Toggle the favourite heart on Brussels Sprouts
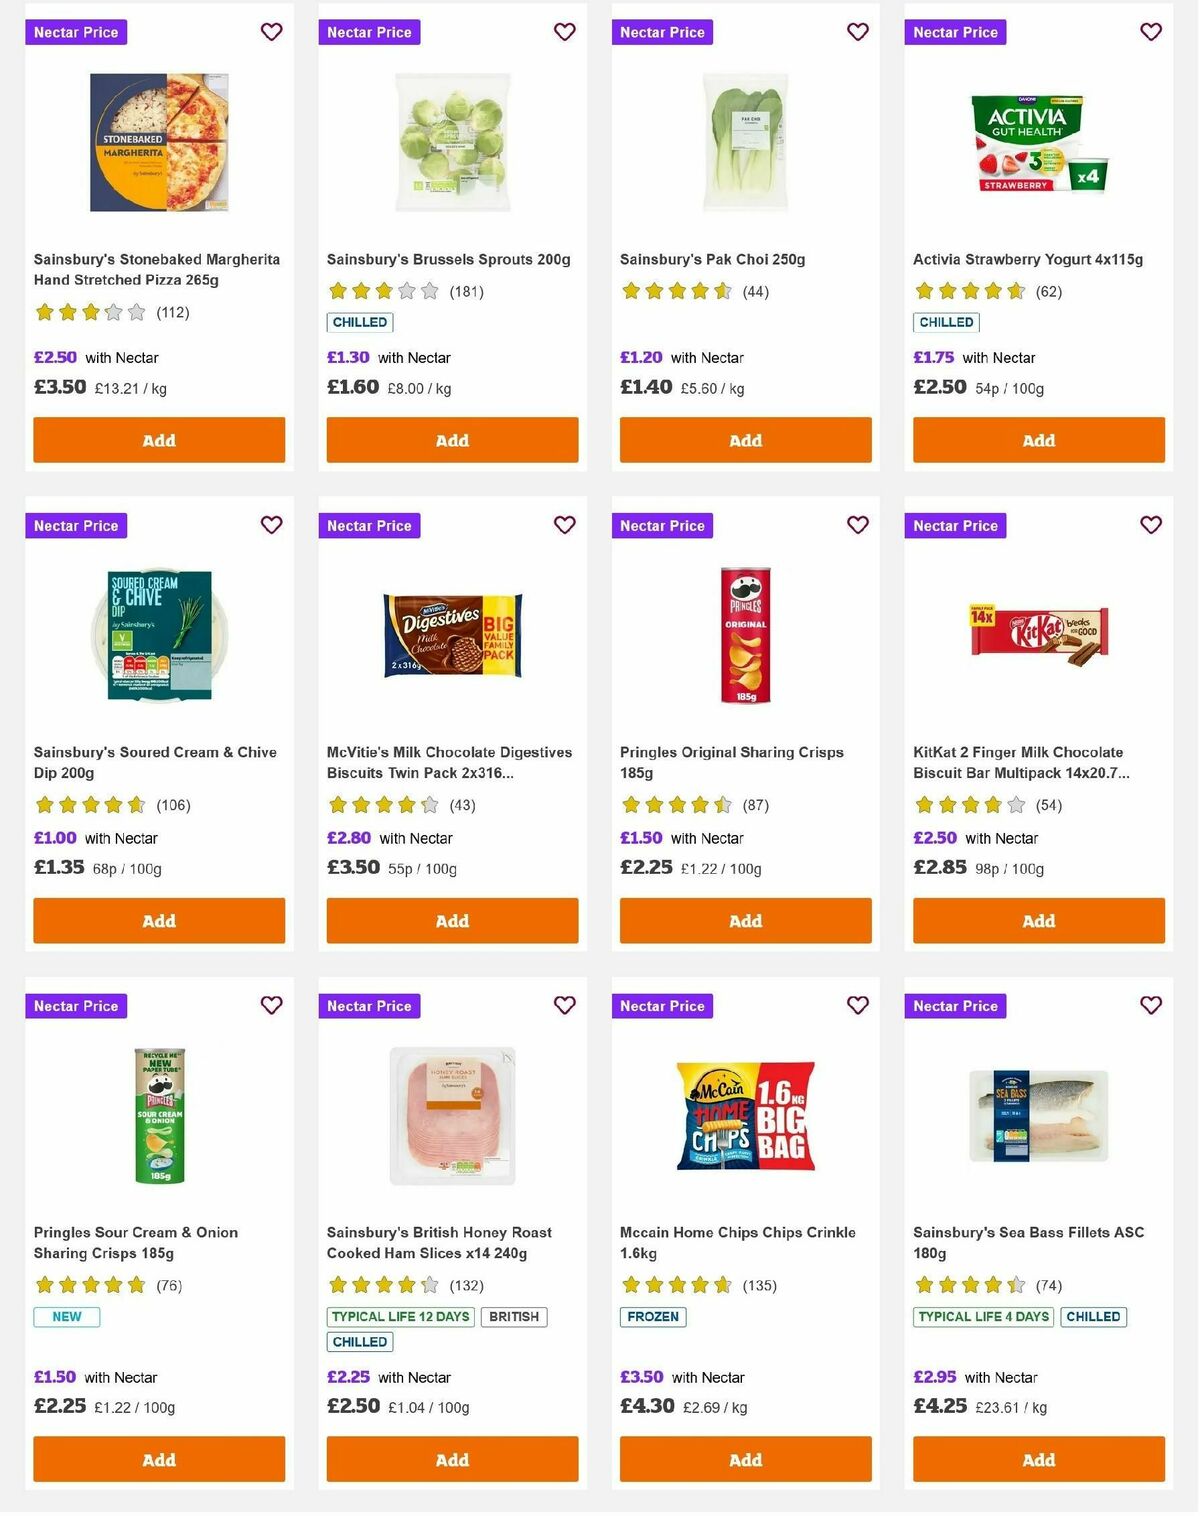 tap(564, 32)
